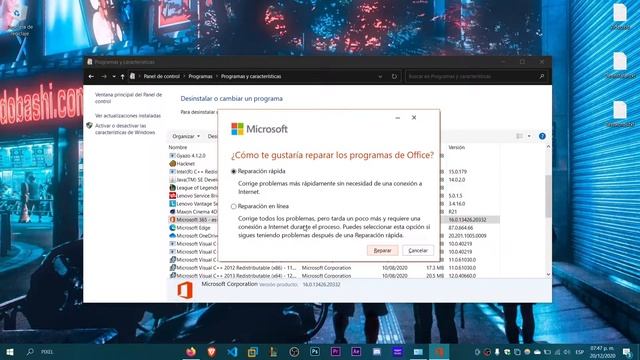Select League of Legends entry
The width and height of the screenshot is (640, 360).
[197, 188]
